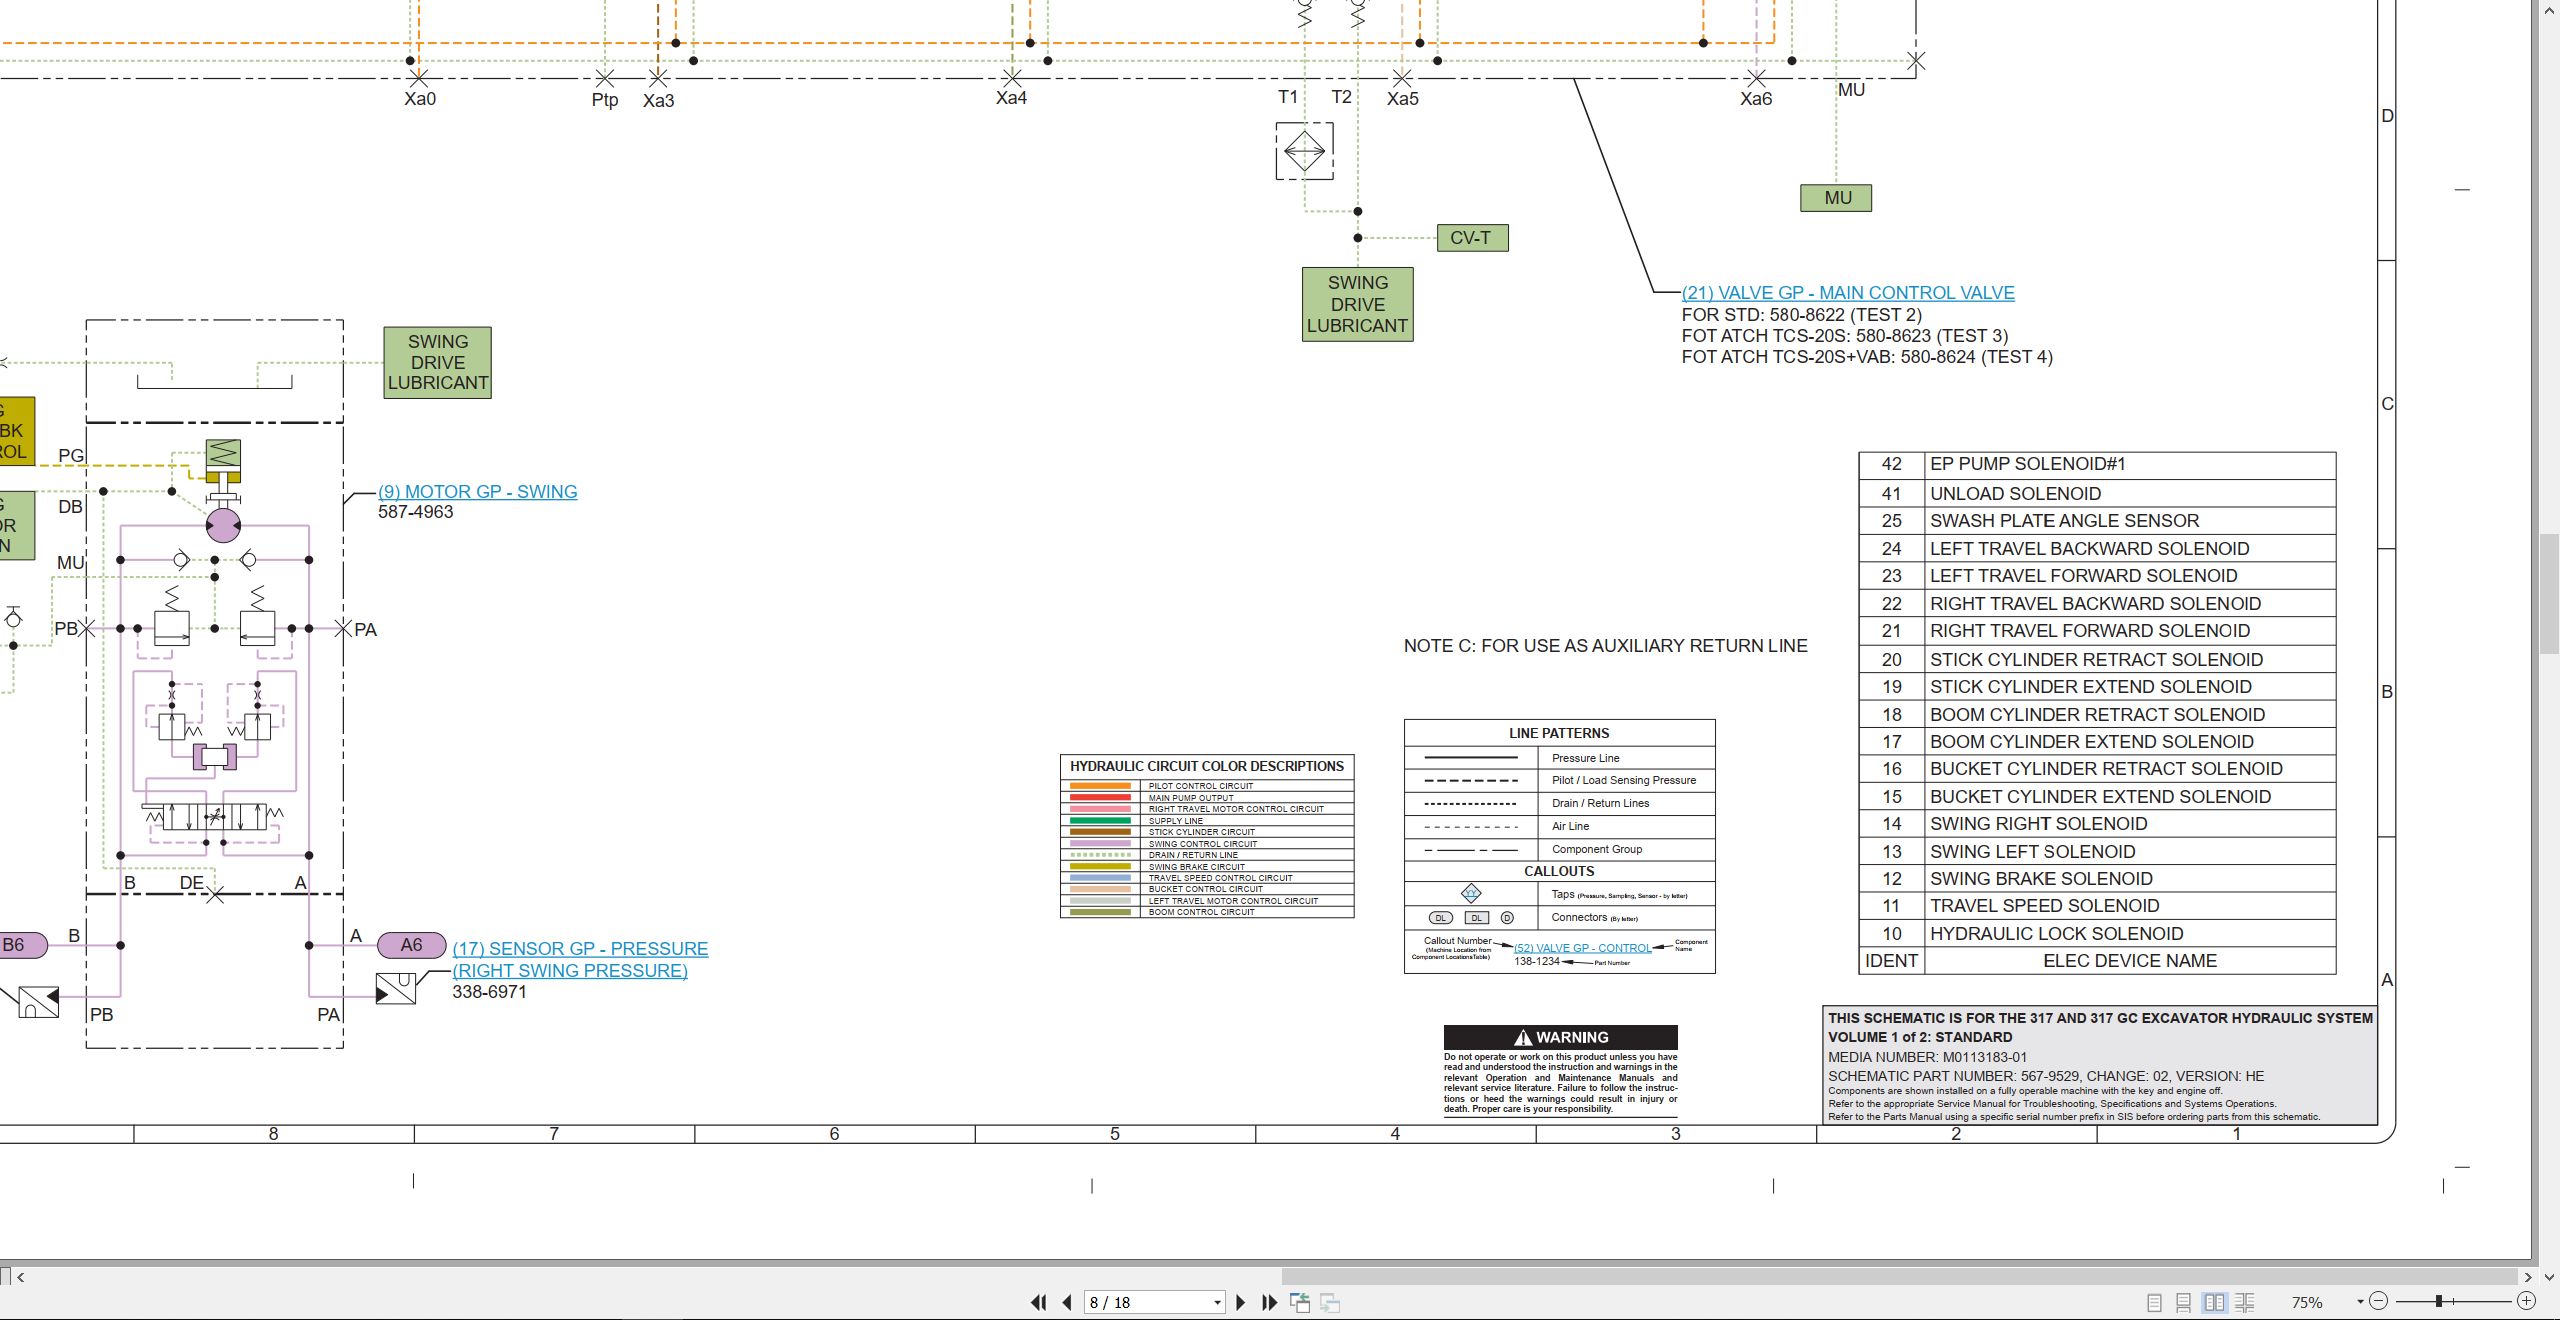Click NOTE C auxiliary return line text

click(x=1605, y=646)
